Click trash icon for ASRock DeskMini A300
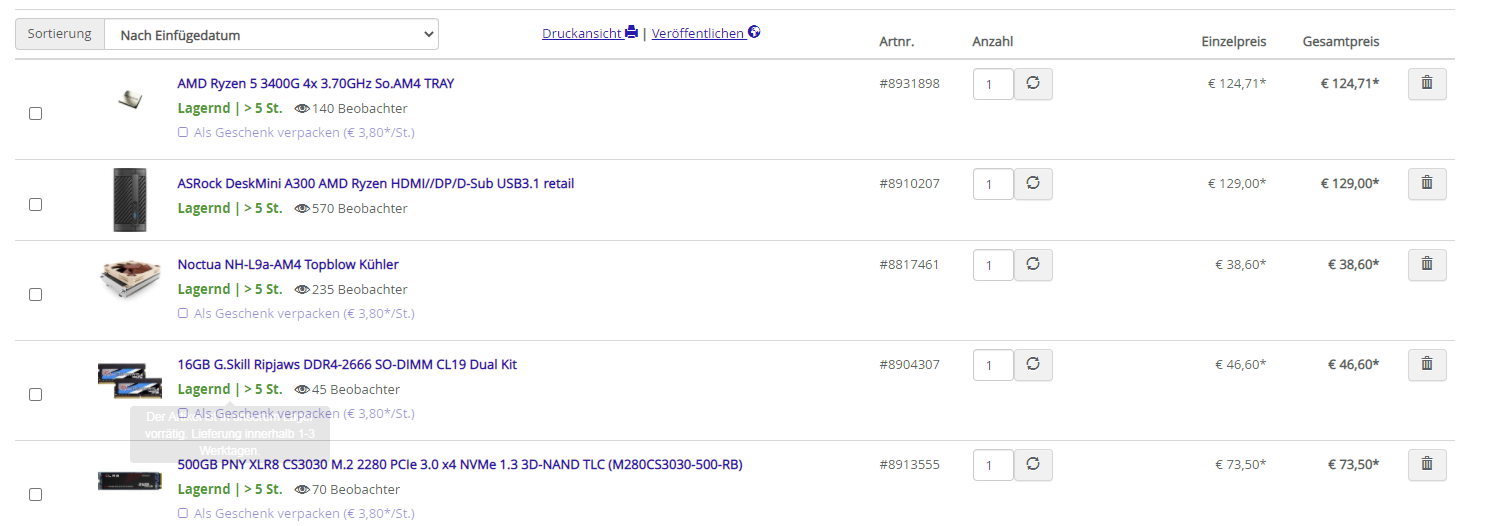The image size is (1492, 526). coord(1427,184)
